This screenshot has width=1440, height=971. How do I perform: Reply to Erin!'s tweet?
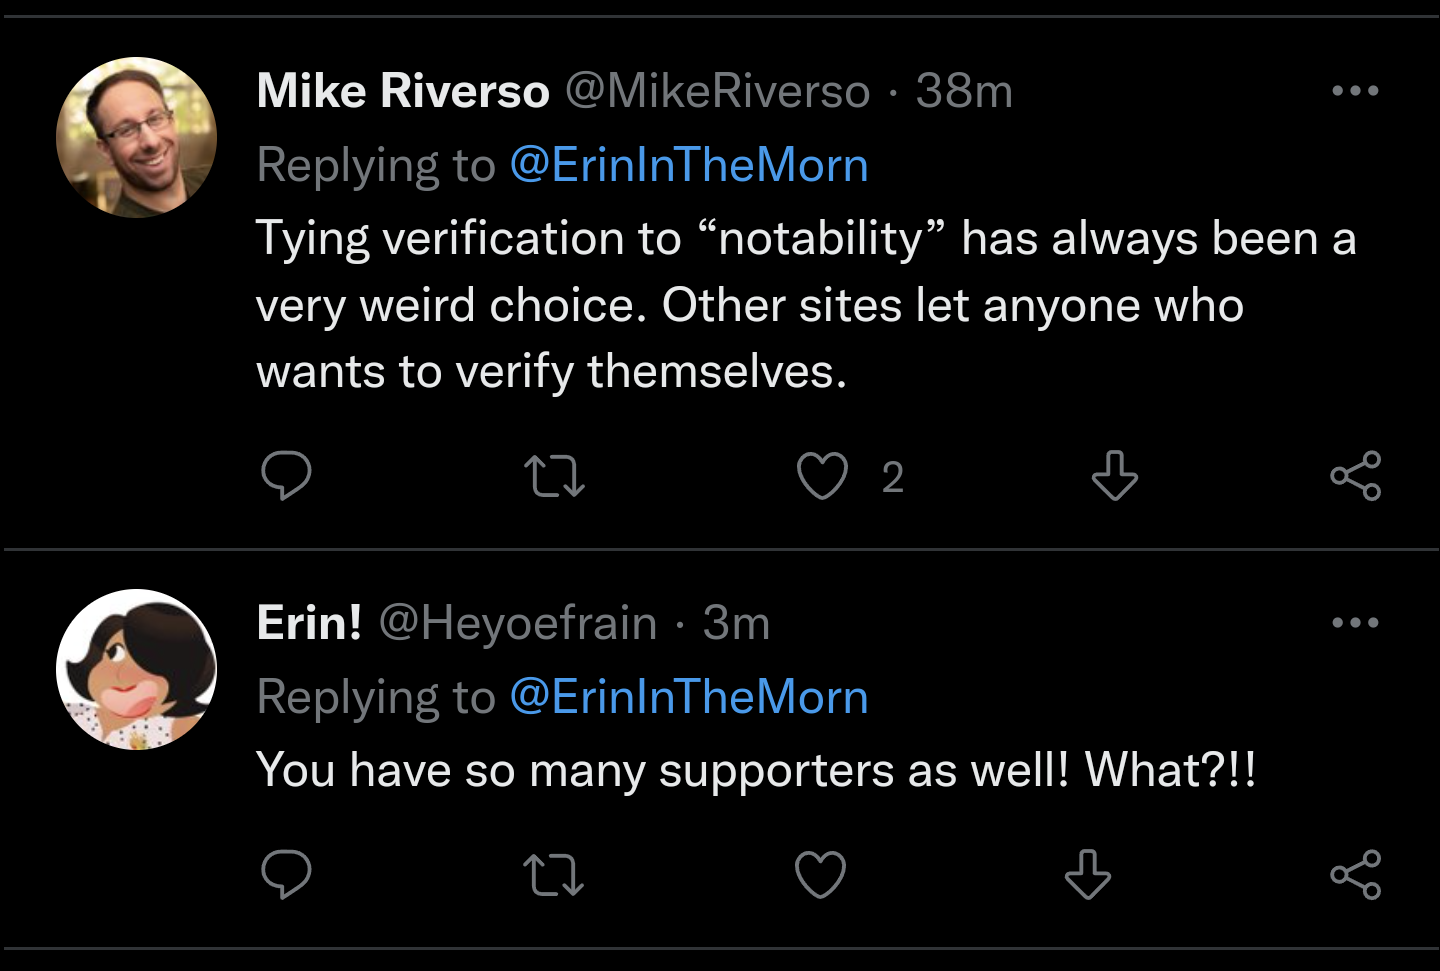pos(286,875)
